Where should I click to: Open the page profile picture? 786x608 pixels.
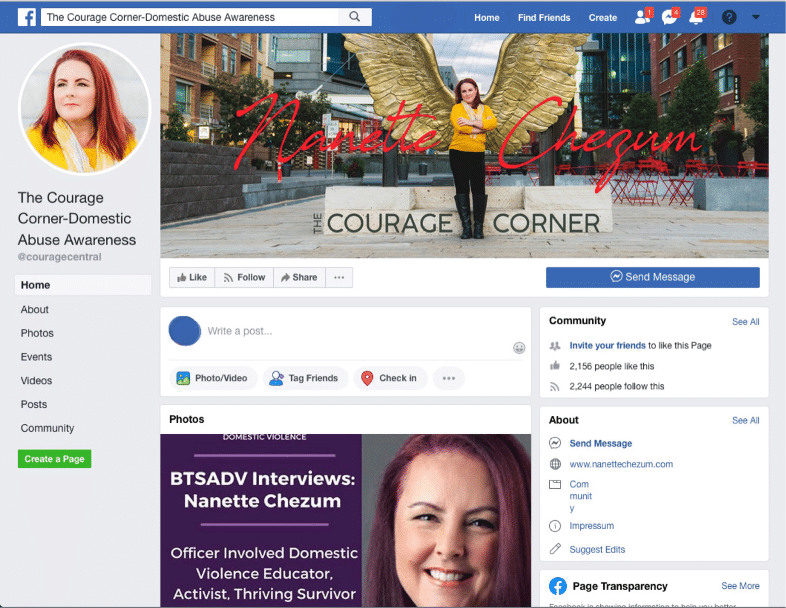coord(84,109)
